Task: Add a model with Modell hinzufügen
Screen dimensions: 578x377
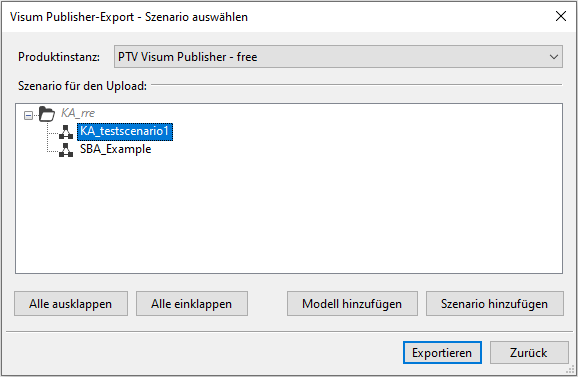Action: click(352, 304)
